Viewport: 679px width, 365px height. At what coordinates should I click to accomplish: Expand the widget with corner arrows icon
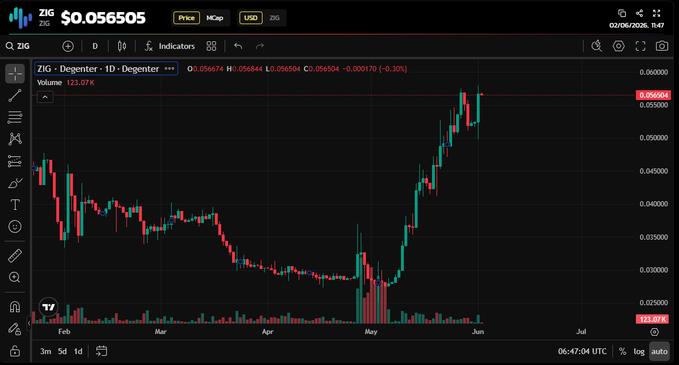pyautogui.click(x=657, y=13)
